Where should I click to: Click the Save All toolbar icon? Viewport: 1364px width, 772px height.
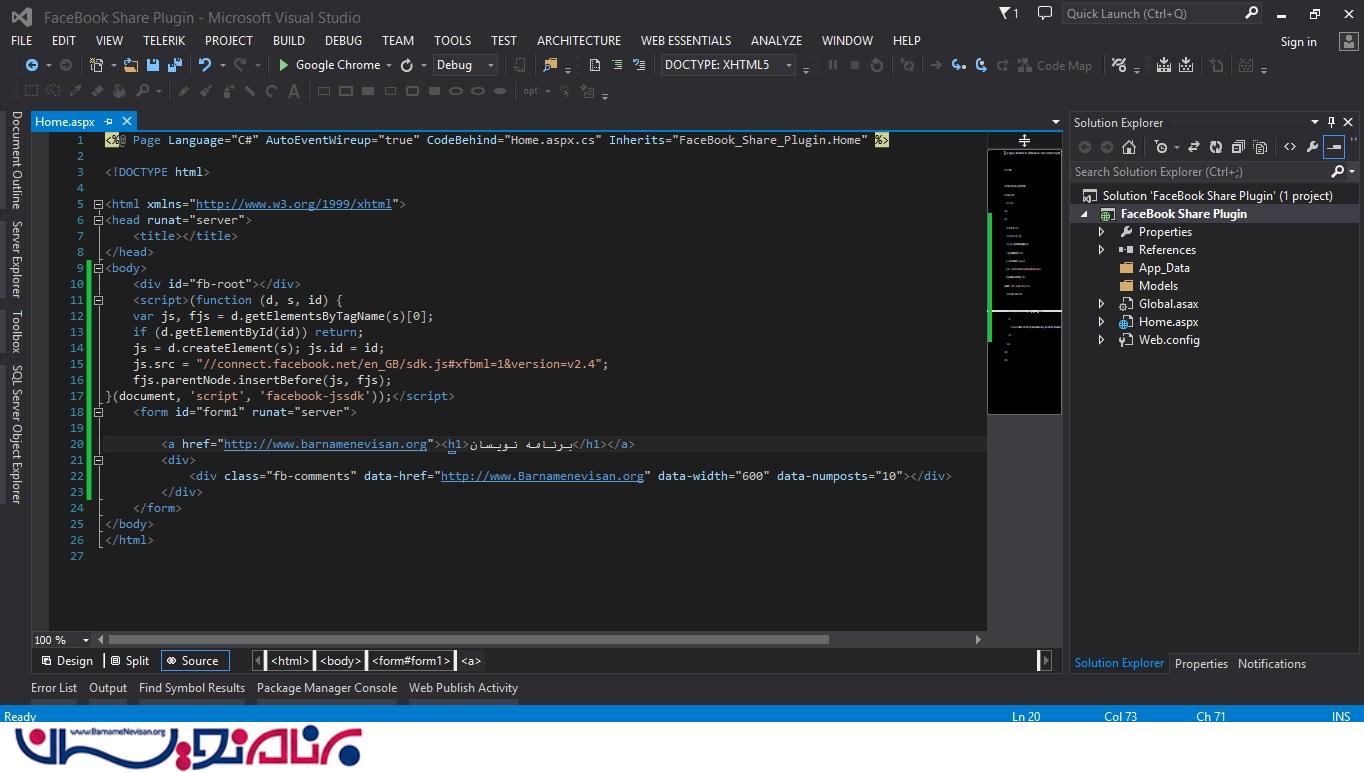click(175, 65)
